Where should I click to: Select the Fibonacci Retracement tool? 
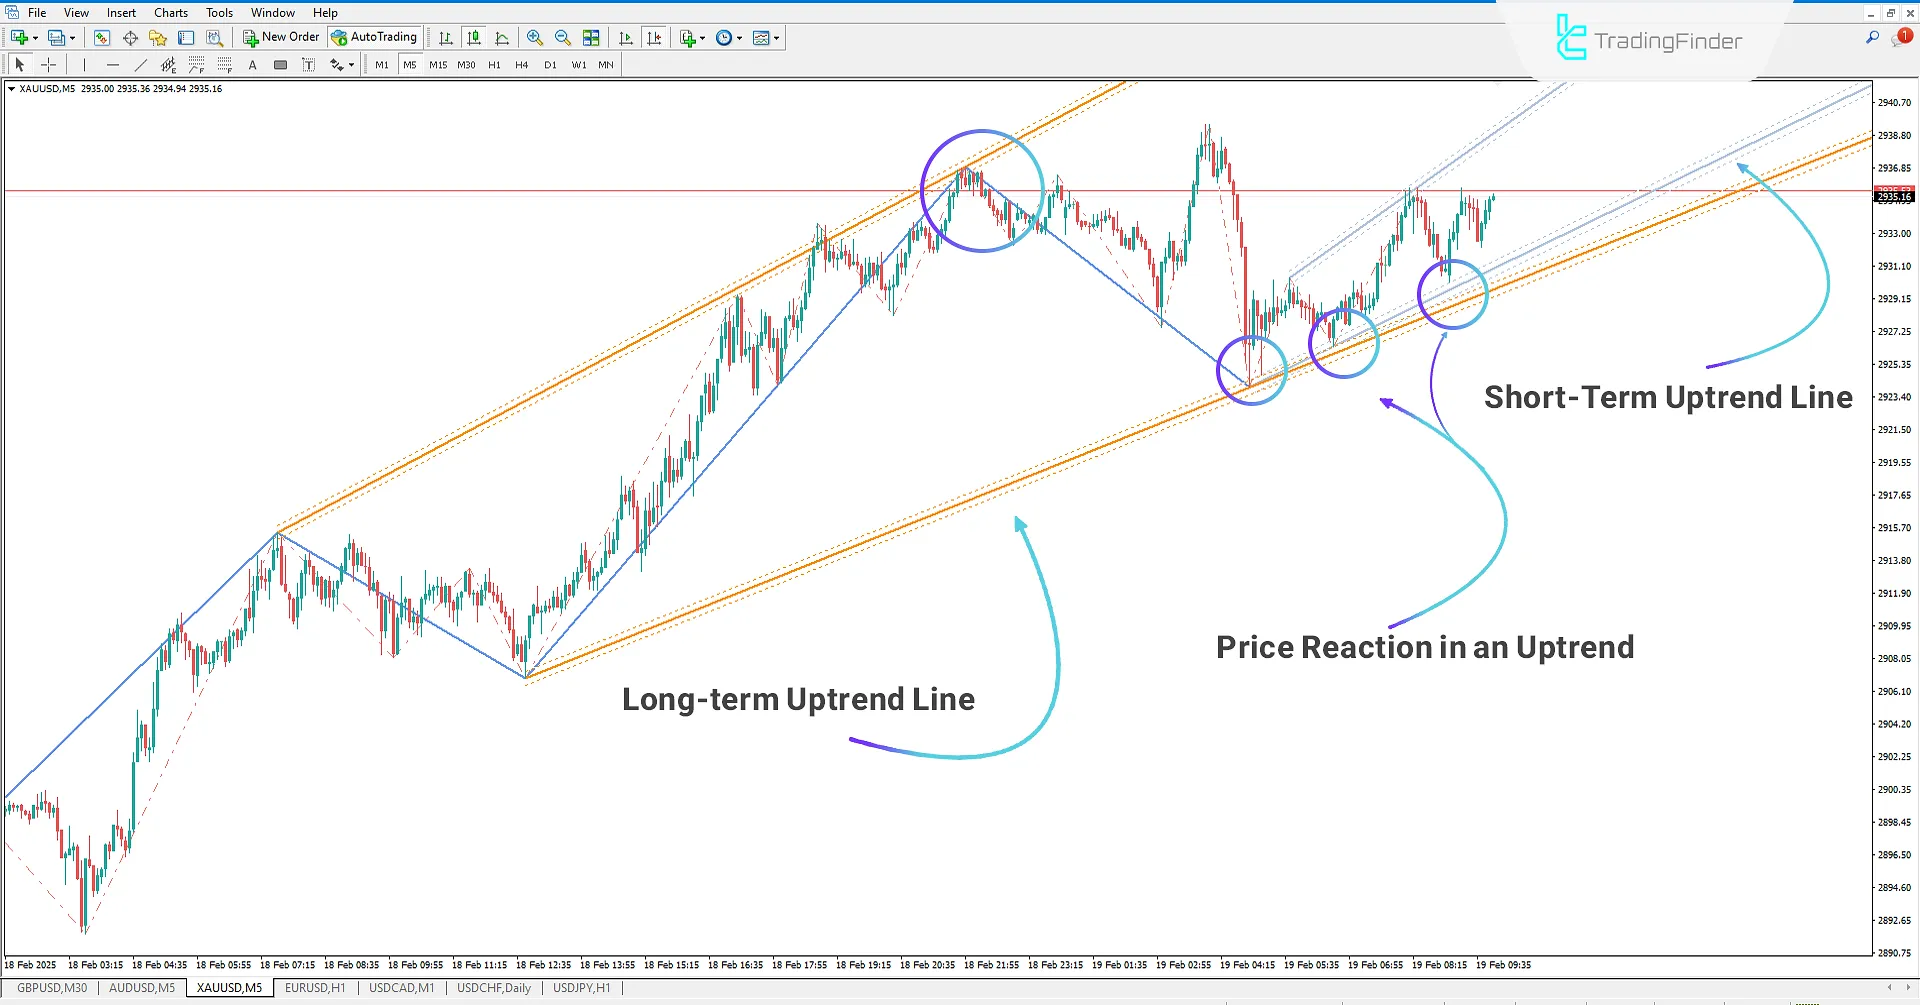point(197,64)
